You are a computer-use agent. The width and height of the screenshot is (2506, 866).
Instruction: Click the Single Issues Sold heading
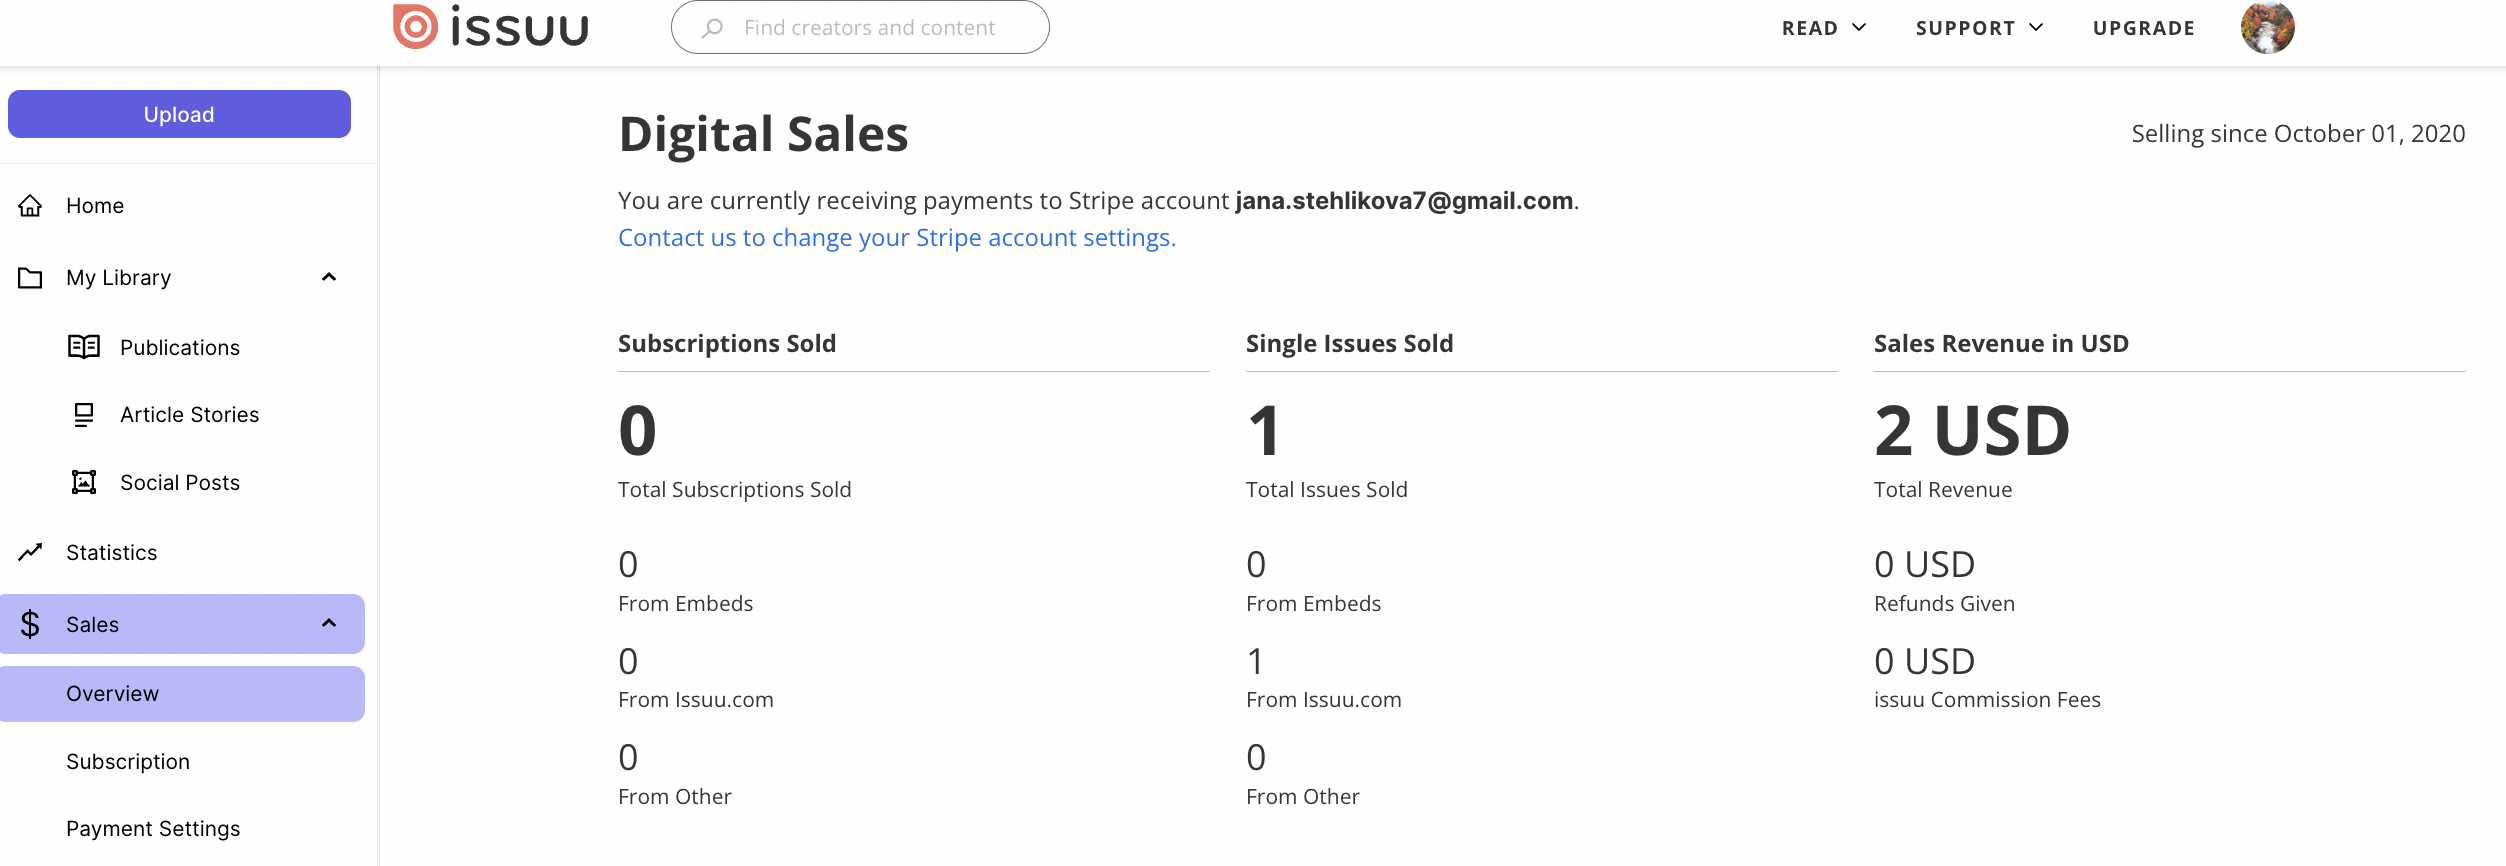click(x=1349, y=344)
